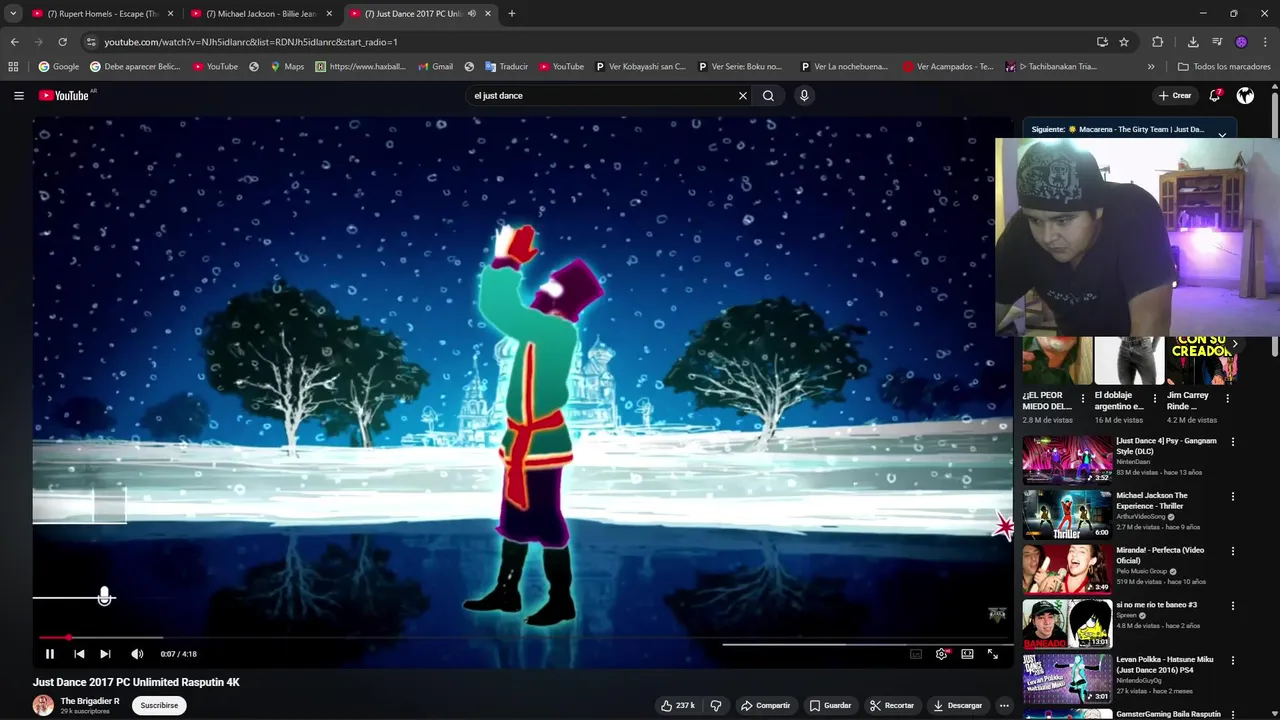The width and height of the screenshot is (1280, 720).
Task: Open the Google bookmark
Action: point(59,67)
